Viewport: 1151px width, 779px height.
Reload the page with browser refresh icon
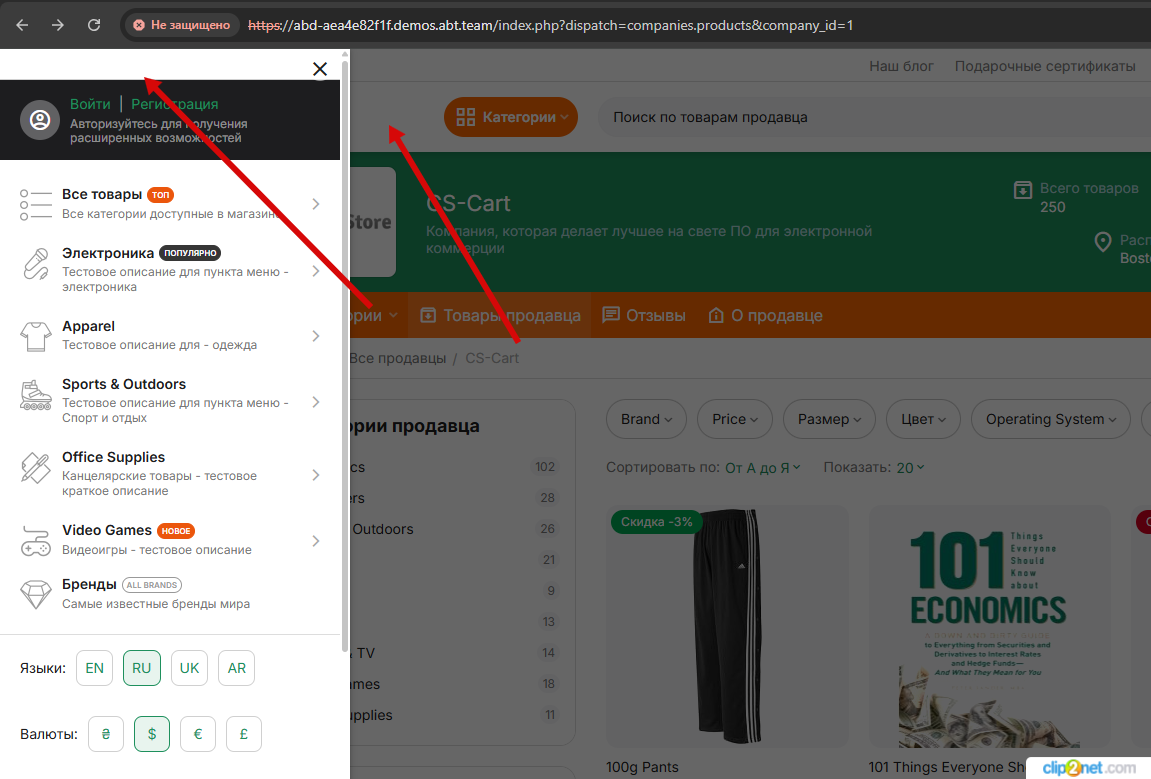pos(94,25)
